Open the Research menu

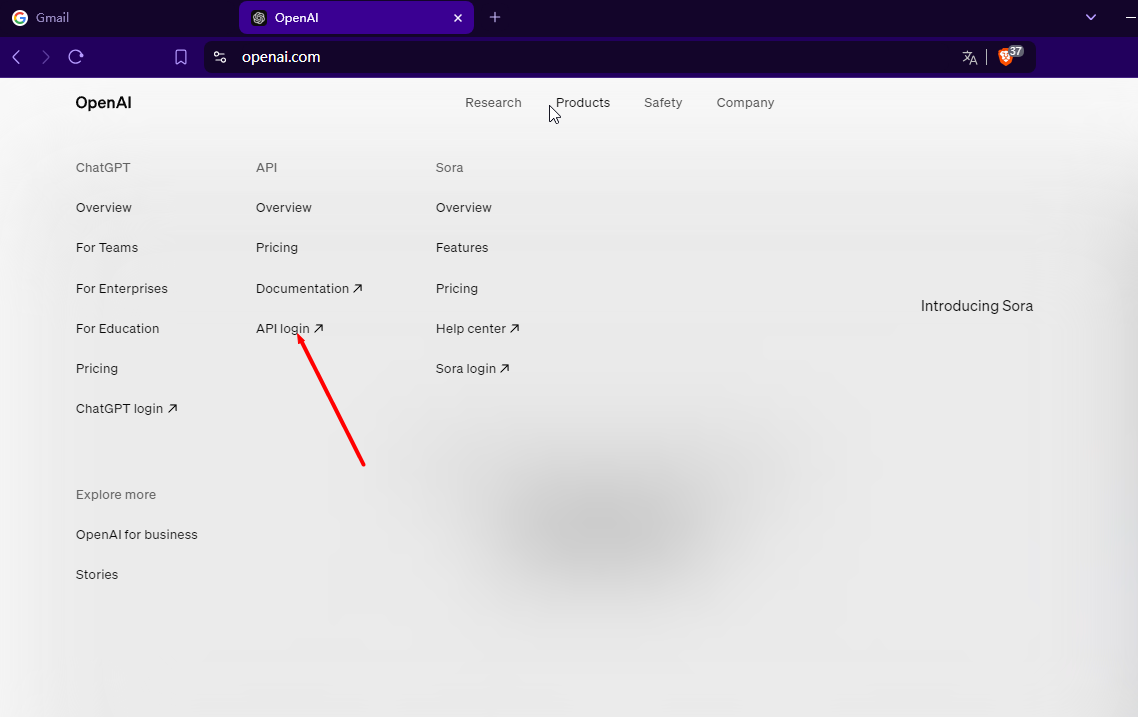[x=494, y=102]
